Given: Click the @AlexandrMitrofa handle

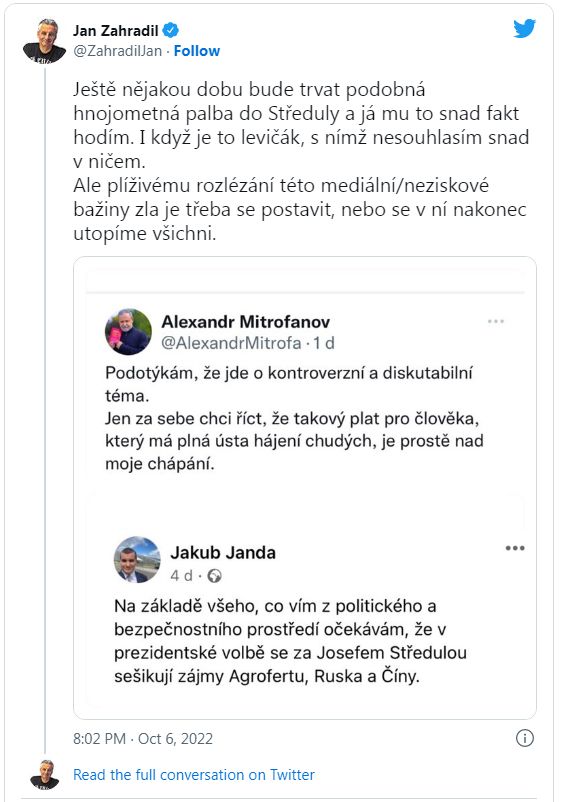Looking at the screenshot, I should click(x=231, y=343).
